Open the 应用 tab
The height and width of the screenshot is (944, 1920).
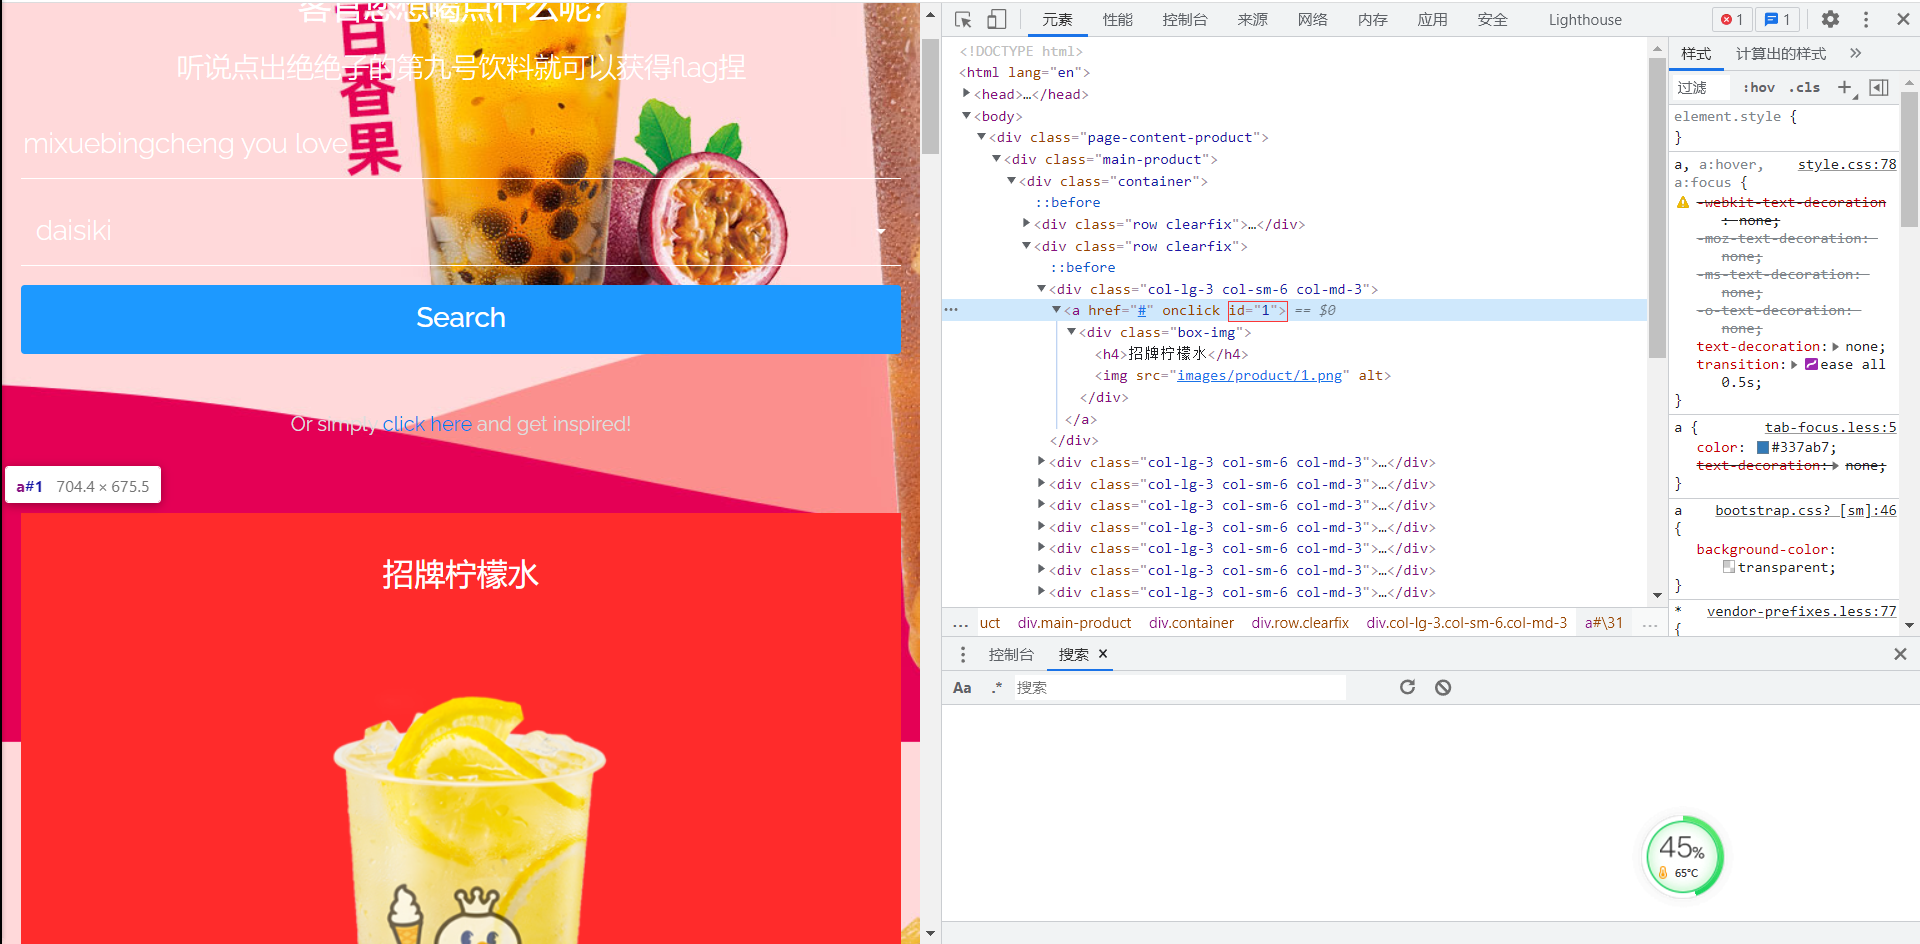pos(1432,19)
